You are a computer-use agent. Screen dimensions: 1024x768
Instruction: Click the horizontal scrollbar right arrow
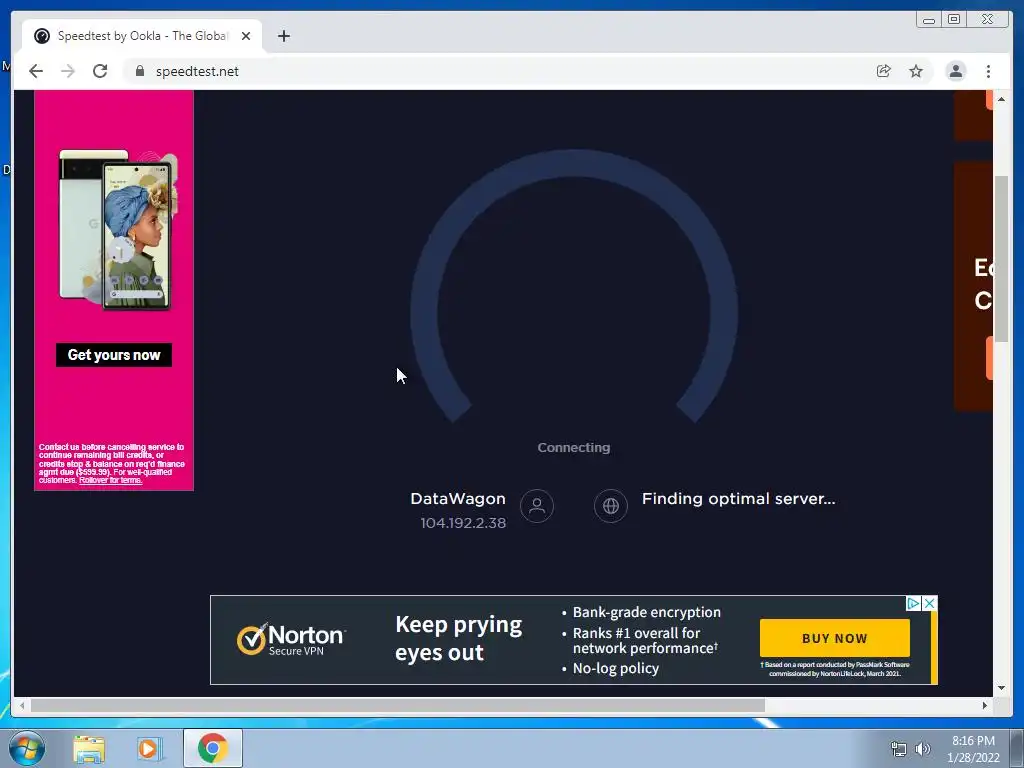[x=985, y=705]
